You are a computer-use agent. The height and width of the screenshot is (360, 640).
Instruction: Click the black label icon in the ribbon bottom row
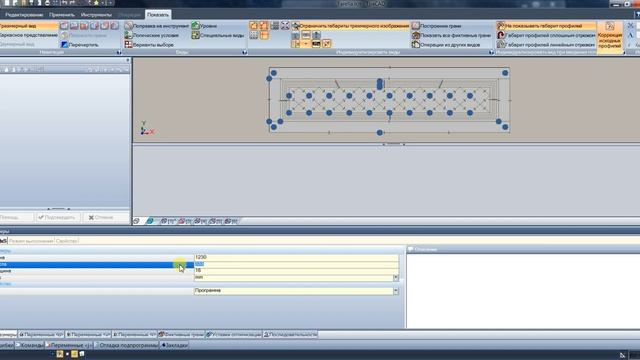tap(316, 44)
